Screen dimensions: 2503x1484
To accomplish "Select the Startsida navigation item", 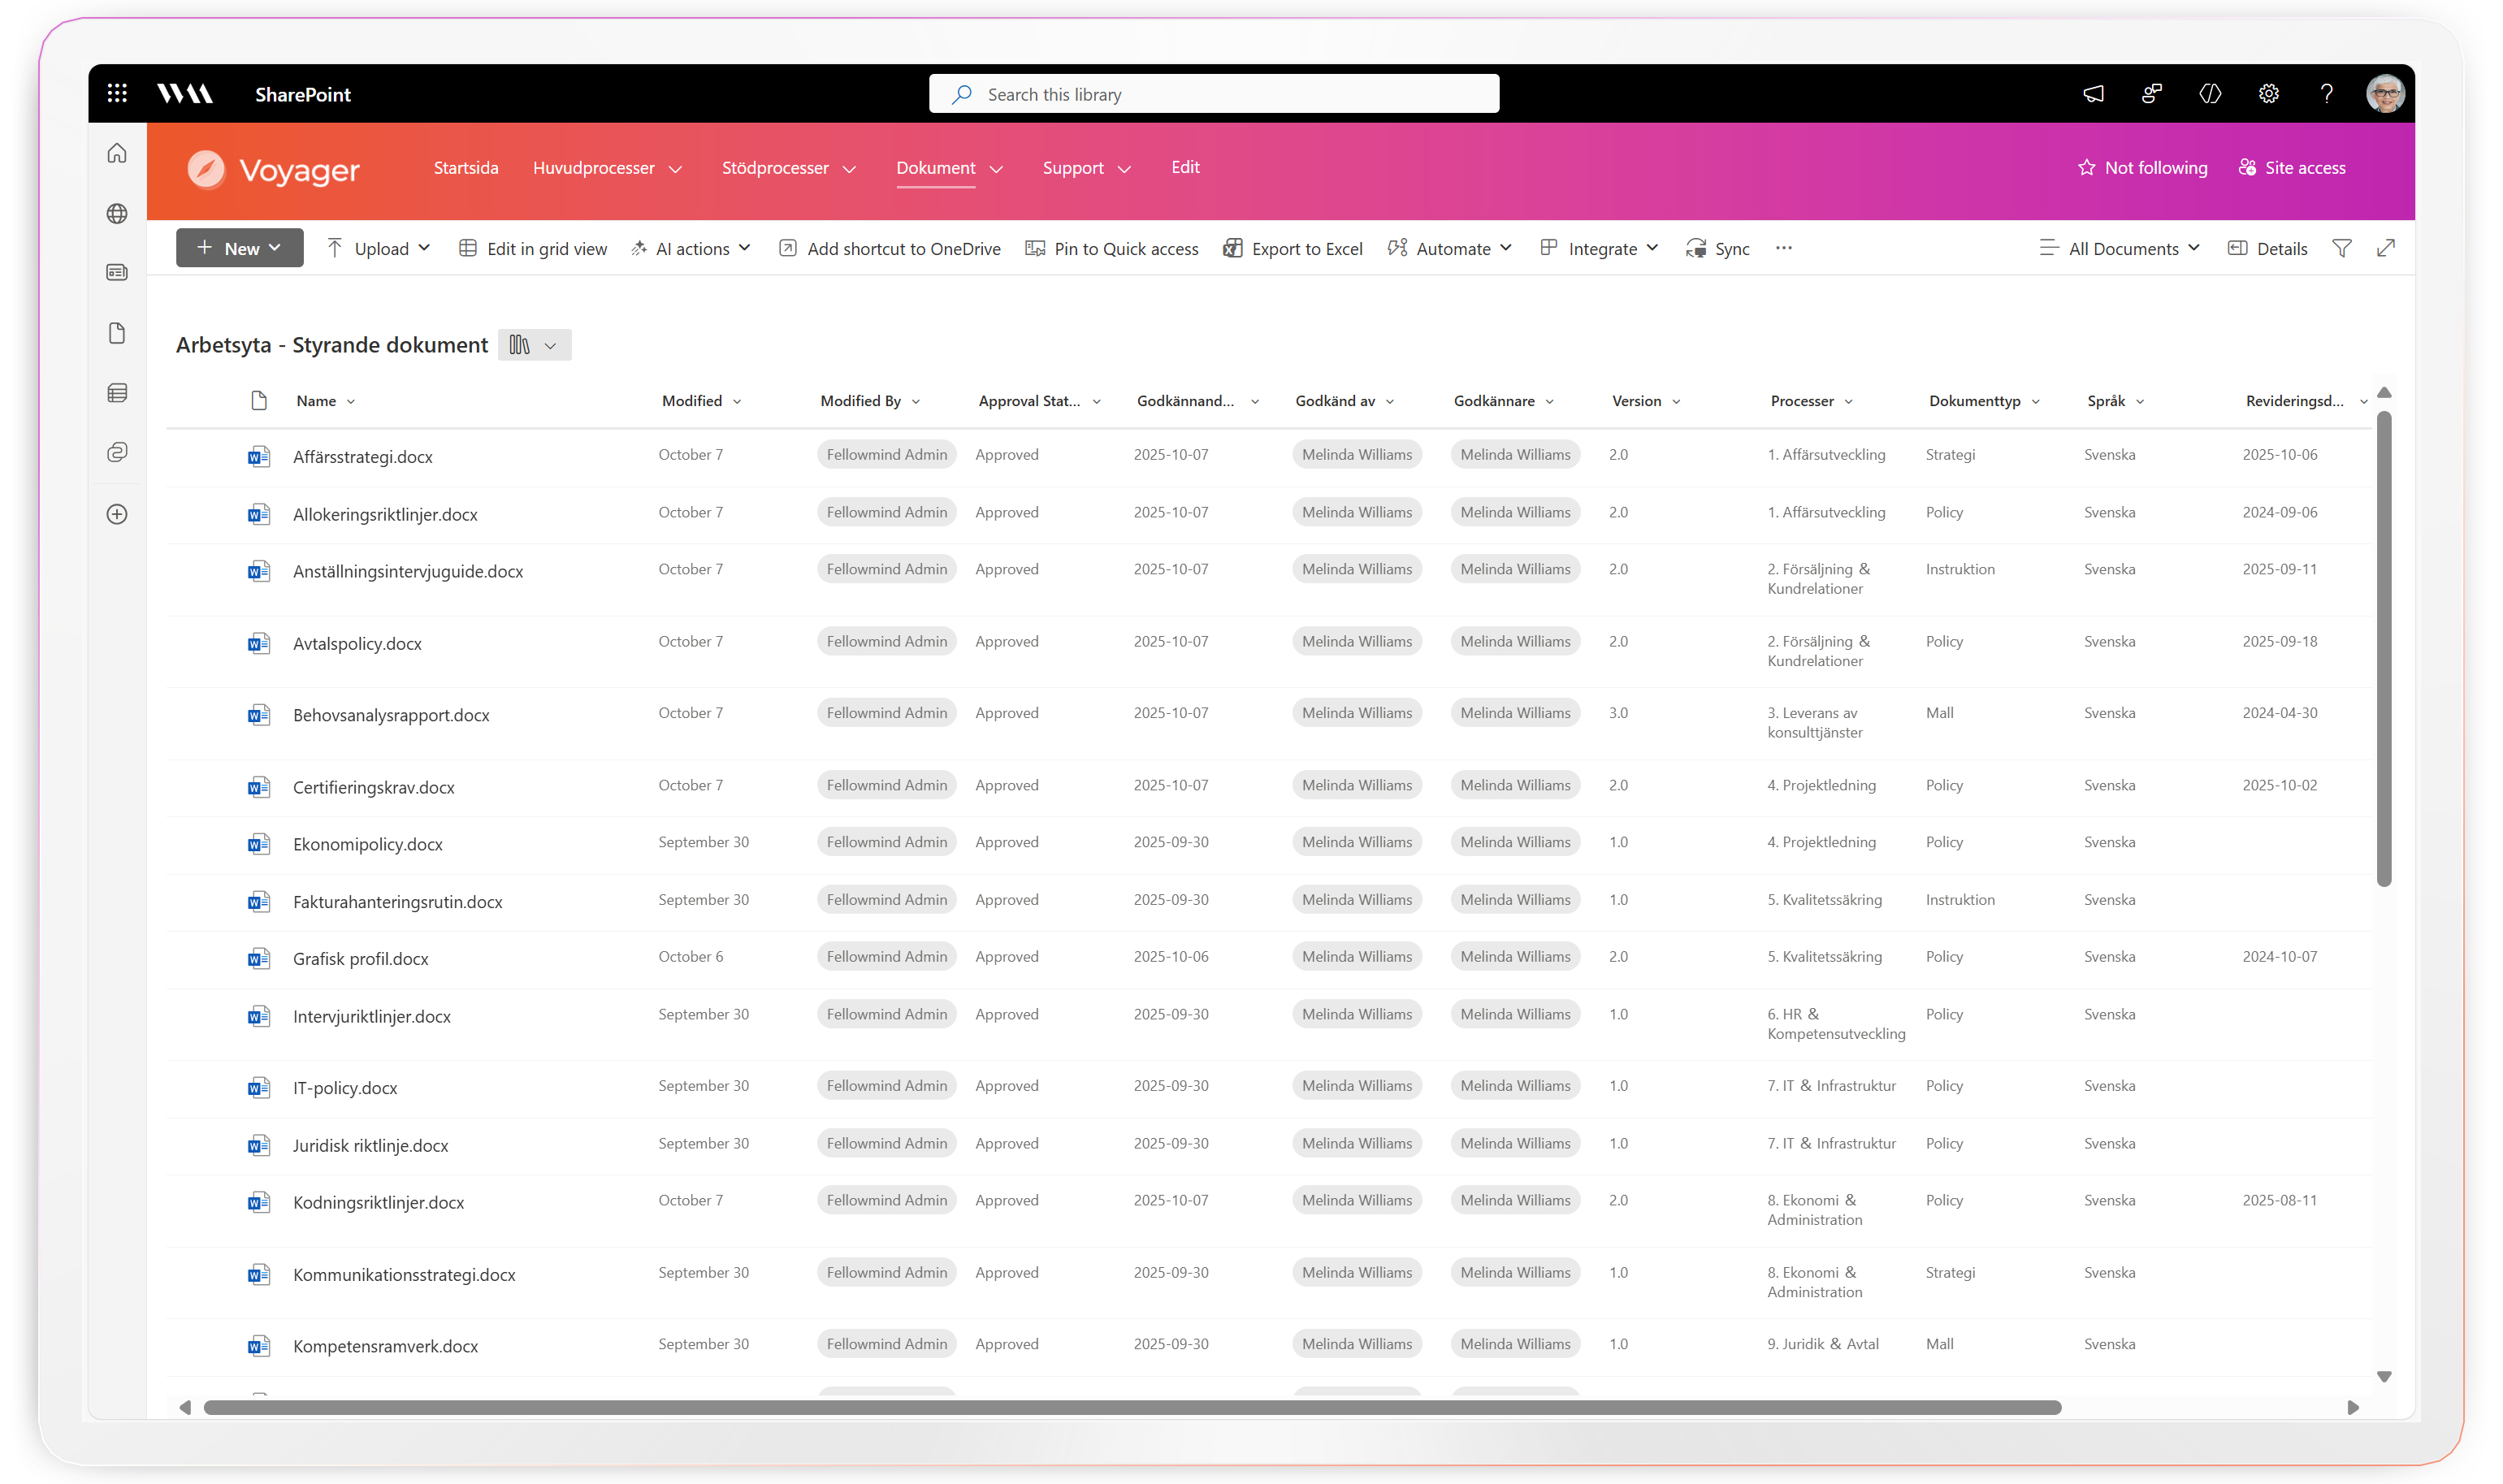I will (x=465, y=168).
